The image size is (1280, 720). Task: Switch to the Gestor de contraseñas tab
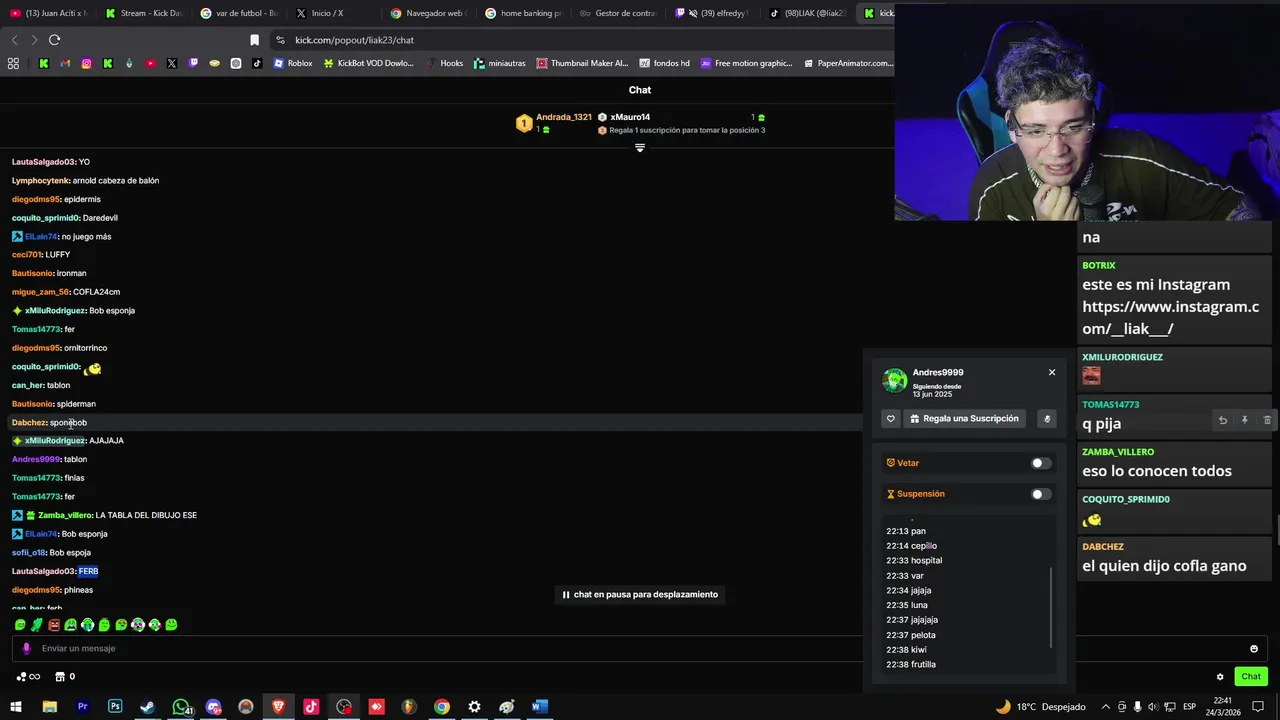tap(617, 13)
